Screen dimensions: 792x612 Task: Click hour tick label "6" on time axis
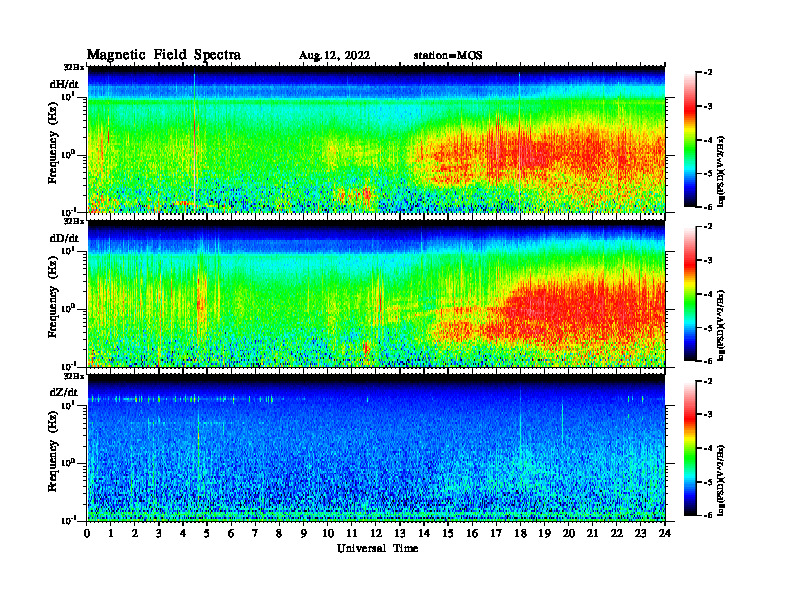click(231, 534)
